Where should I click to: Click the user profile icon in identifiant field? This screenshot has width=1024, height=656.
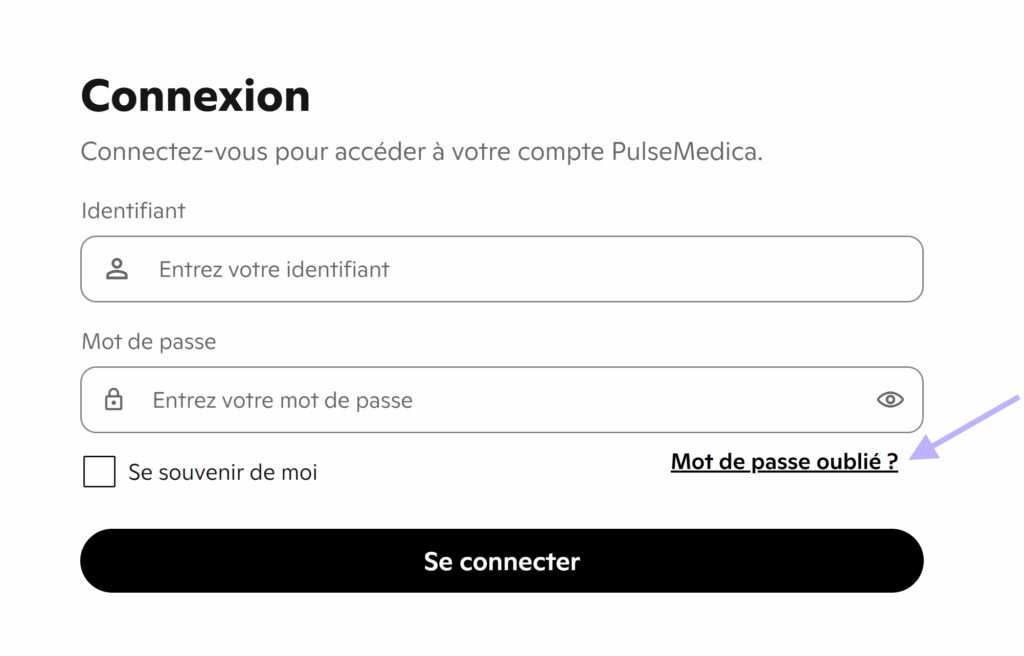117,269
